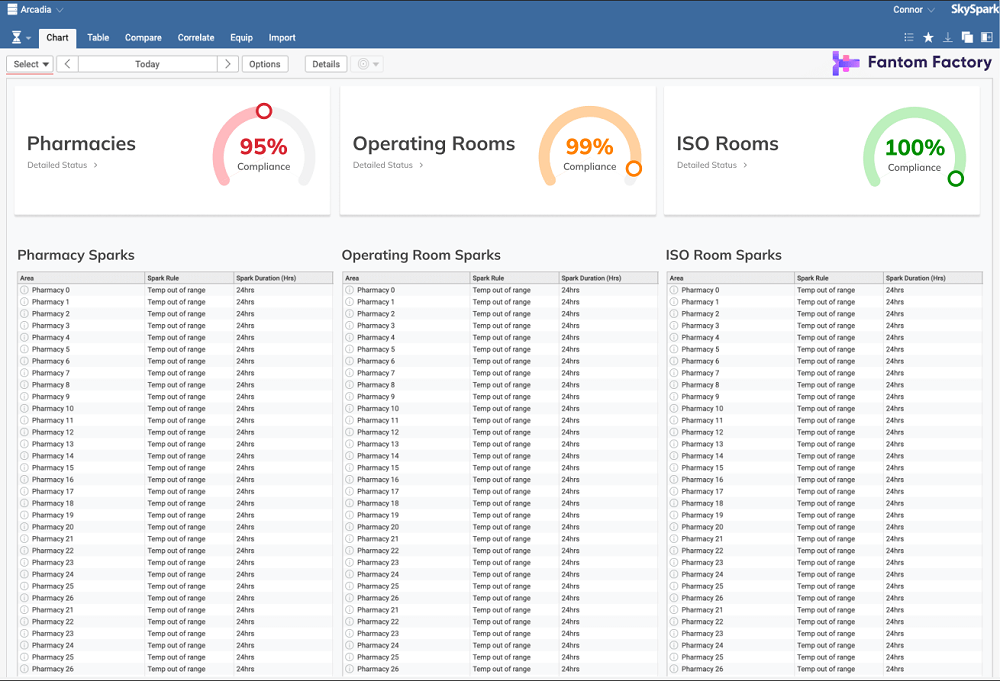Select Pharmacy 14 row in Operating Room Sparks
1000x681 pixels.
pyautogui.click(x=500, y=456)
